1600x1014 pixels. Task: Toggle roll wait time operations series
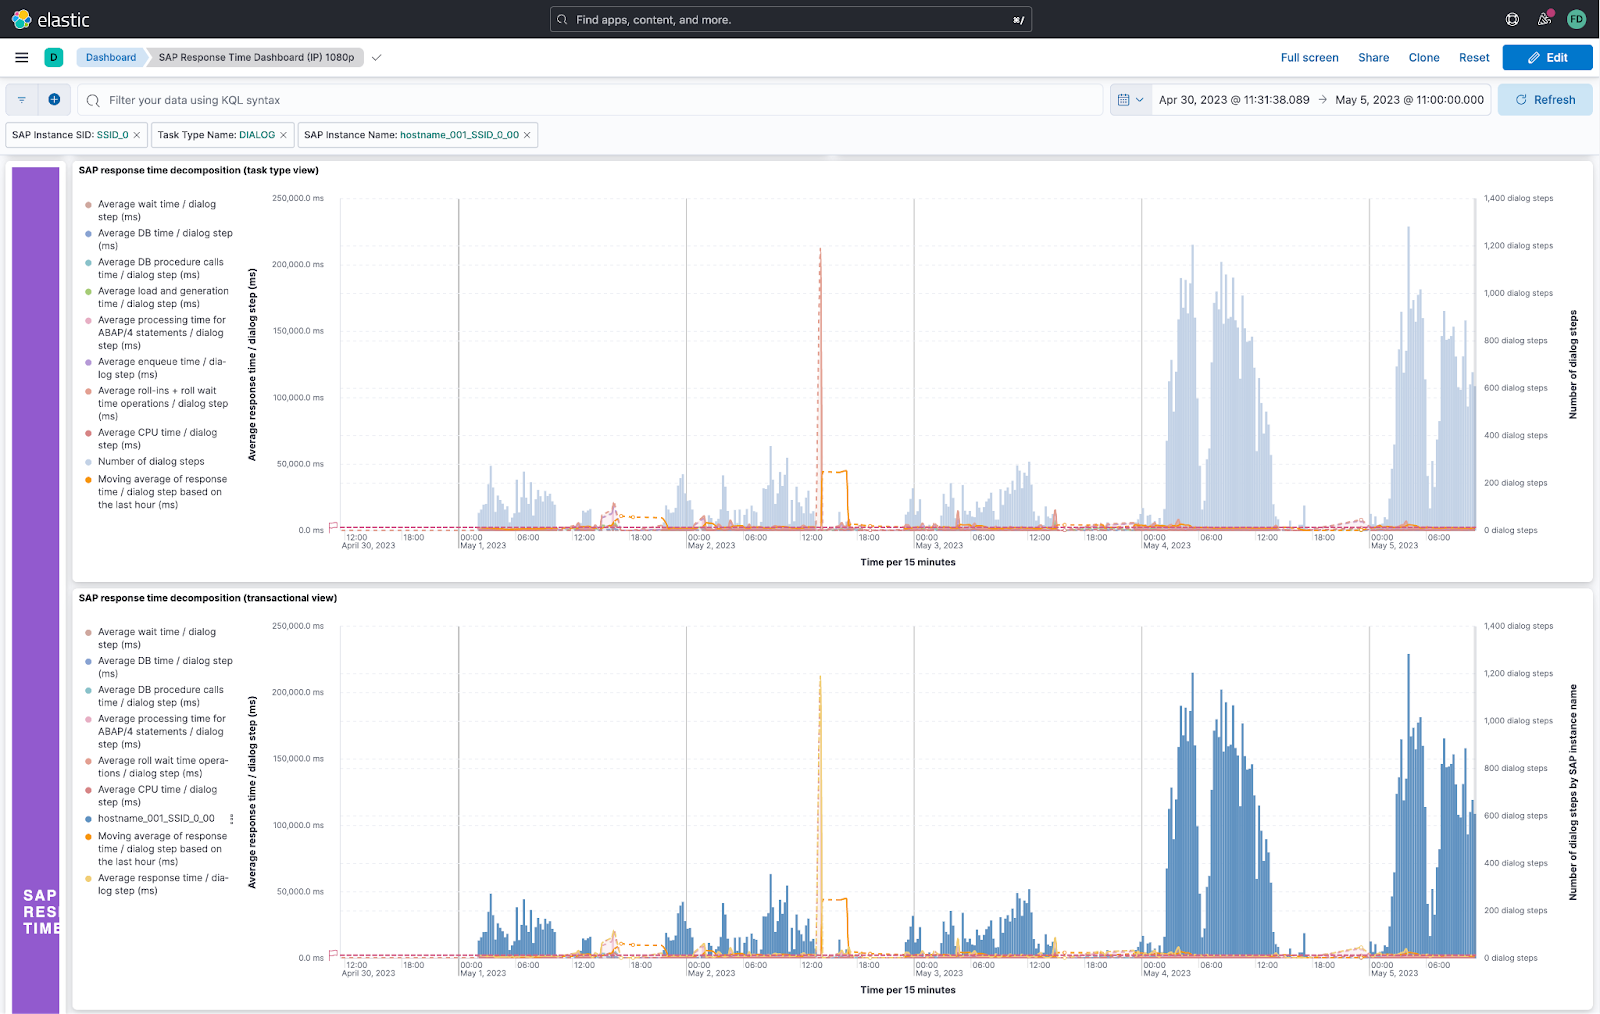[163, 767]
